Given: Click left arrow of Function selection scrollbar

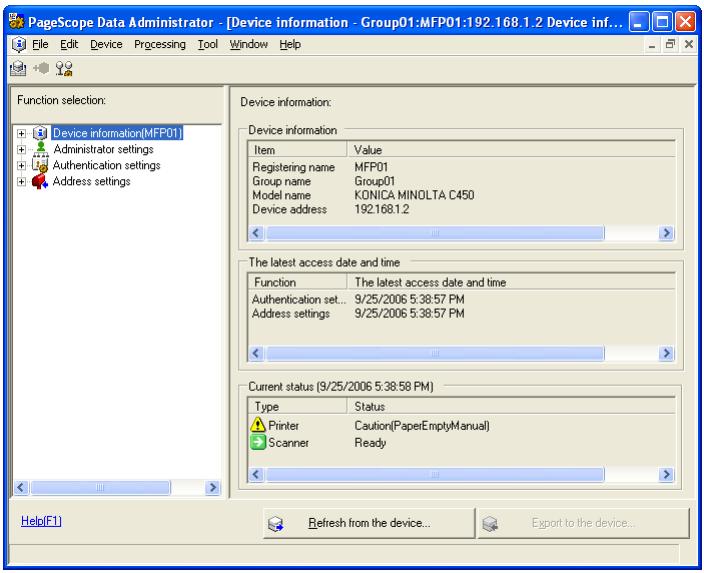Looking at the screenshot, I should pos(21,487).
